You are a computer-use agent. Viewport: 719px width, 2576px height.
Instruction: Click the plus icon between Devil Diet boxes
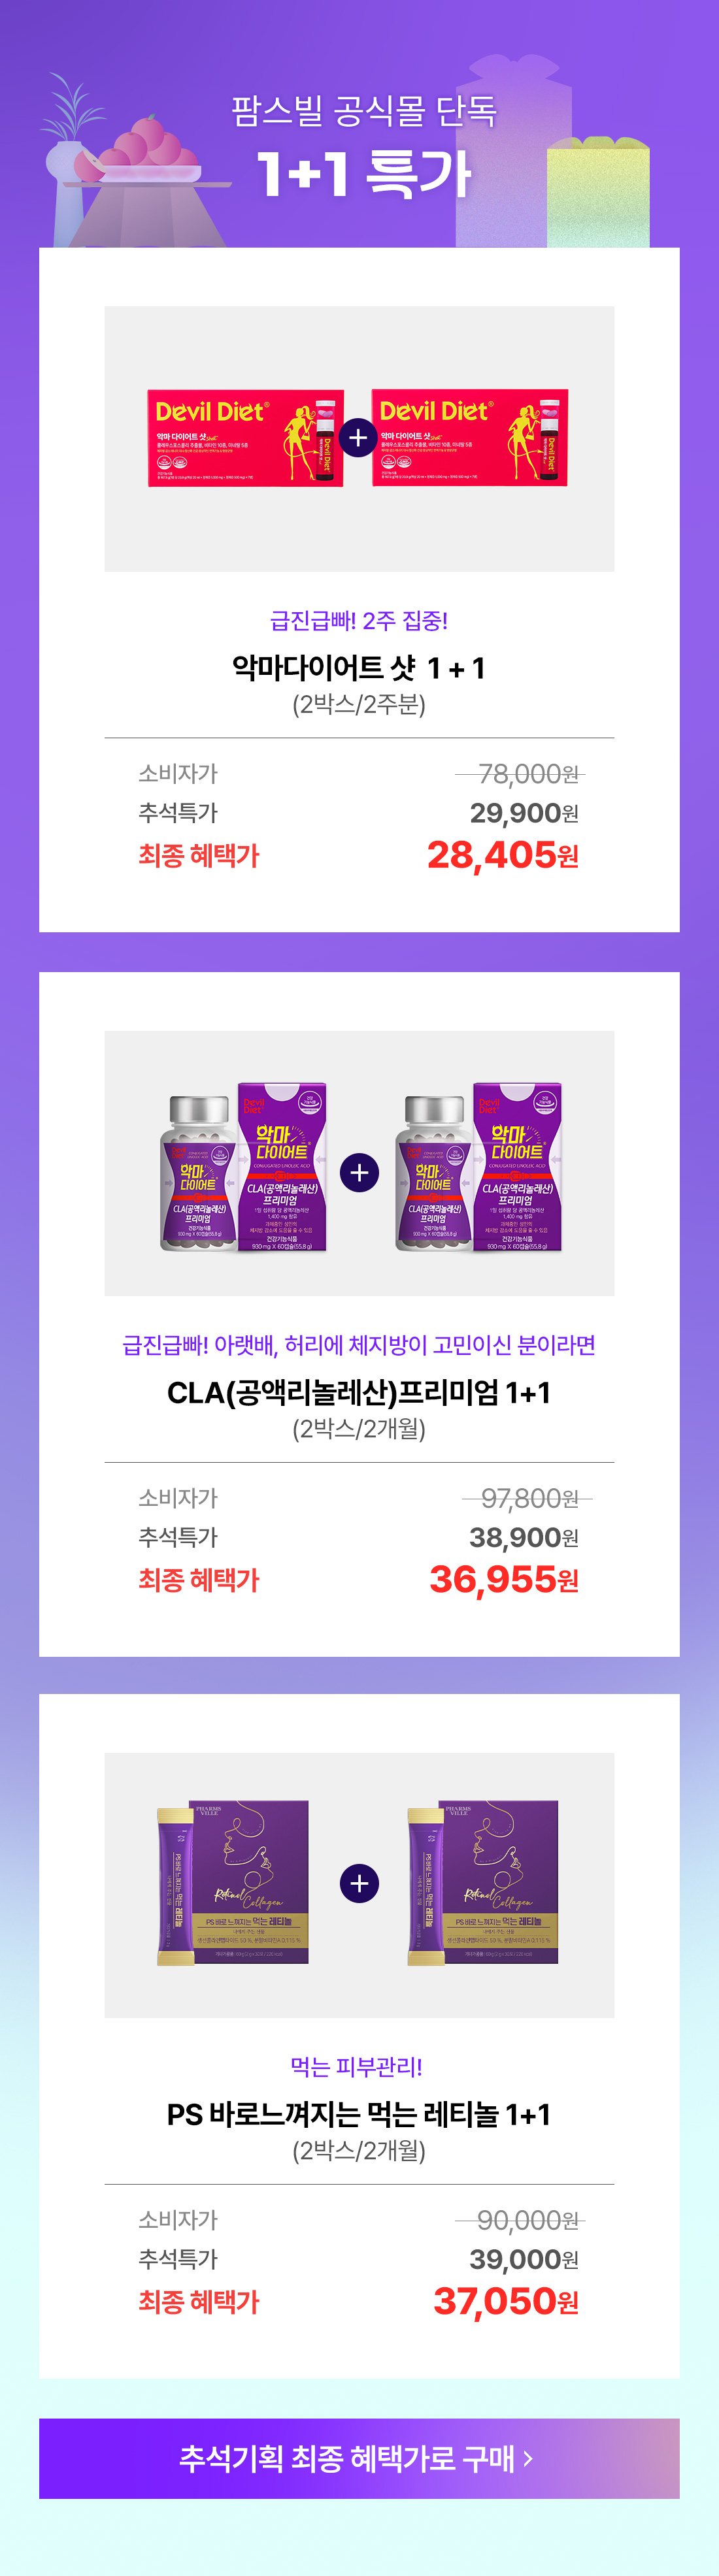tap(359, 438)
